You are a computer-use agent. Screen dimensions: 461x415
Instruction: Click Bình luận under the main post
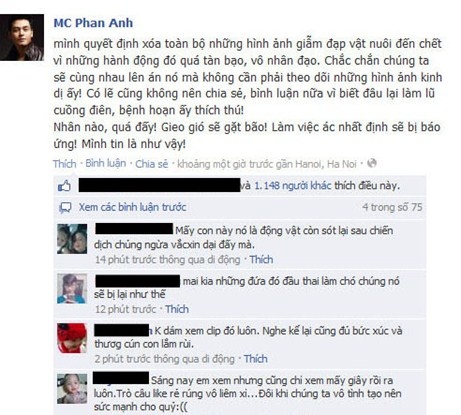(x=106, y=163)
